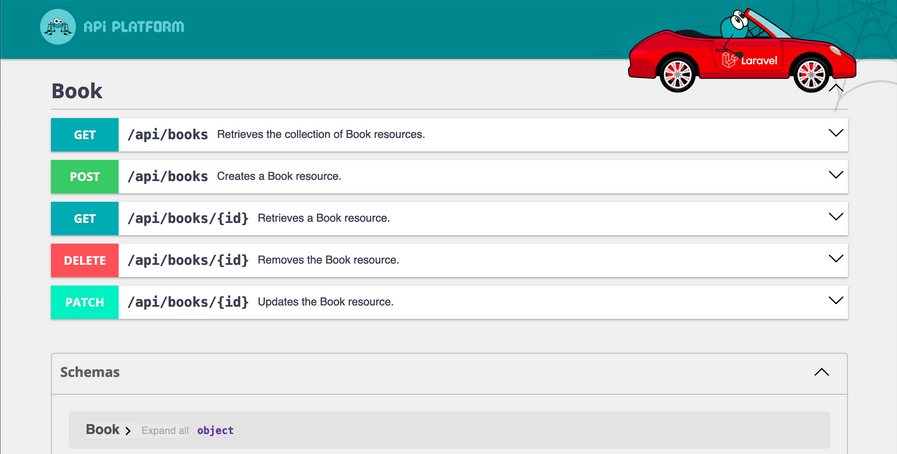
Task: Click the 'Removes the Book resource.' description
Action: click(x=328, y=260)
